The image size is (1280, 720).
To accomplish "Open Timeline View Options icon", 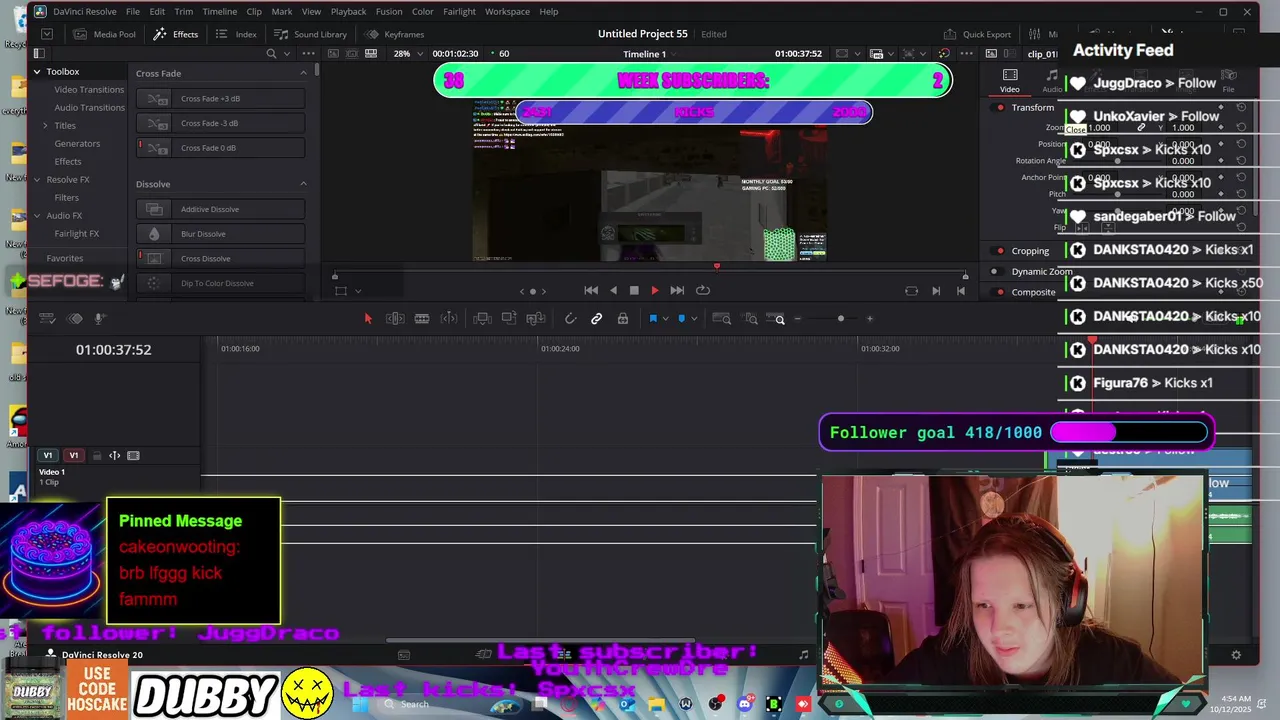I will click(47, 319).
